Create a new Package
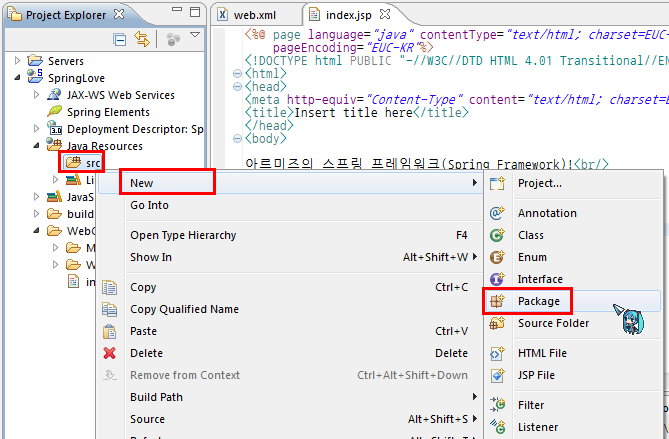This screenshot has height=439, width=669. pos(573,301)
